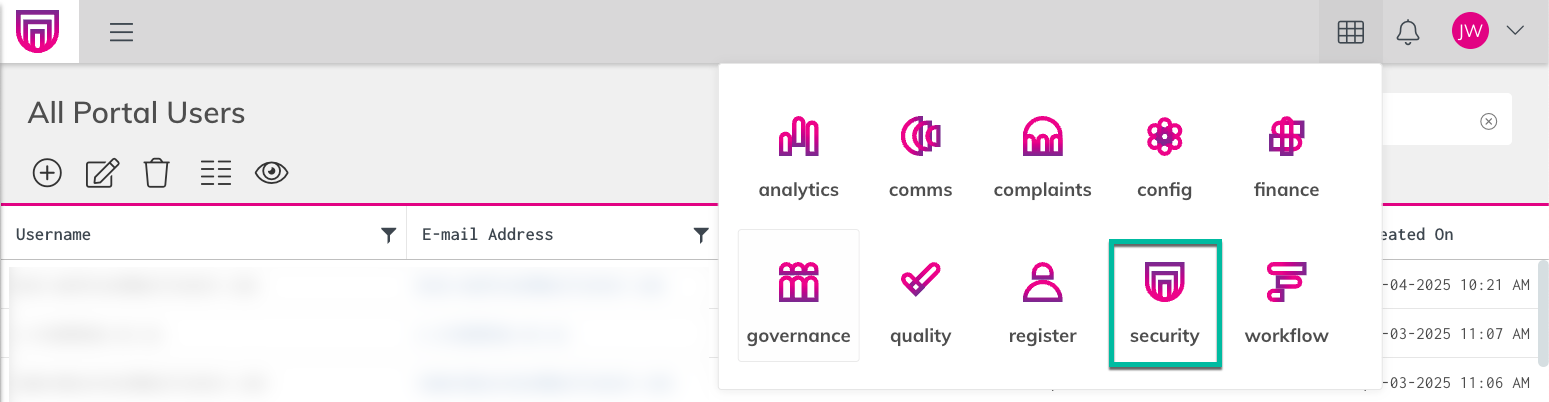
Task: Toggle view with the eye icon
Action: tap(271, 173)
